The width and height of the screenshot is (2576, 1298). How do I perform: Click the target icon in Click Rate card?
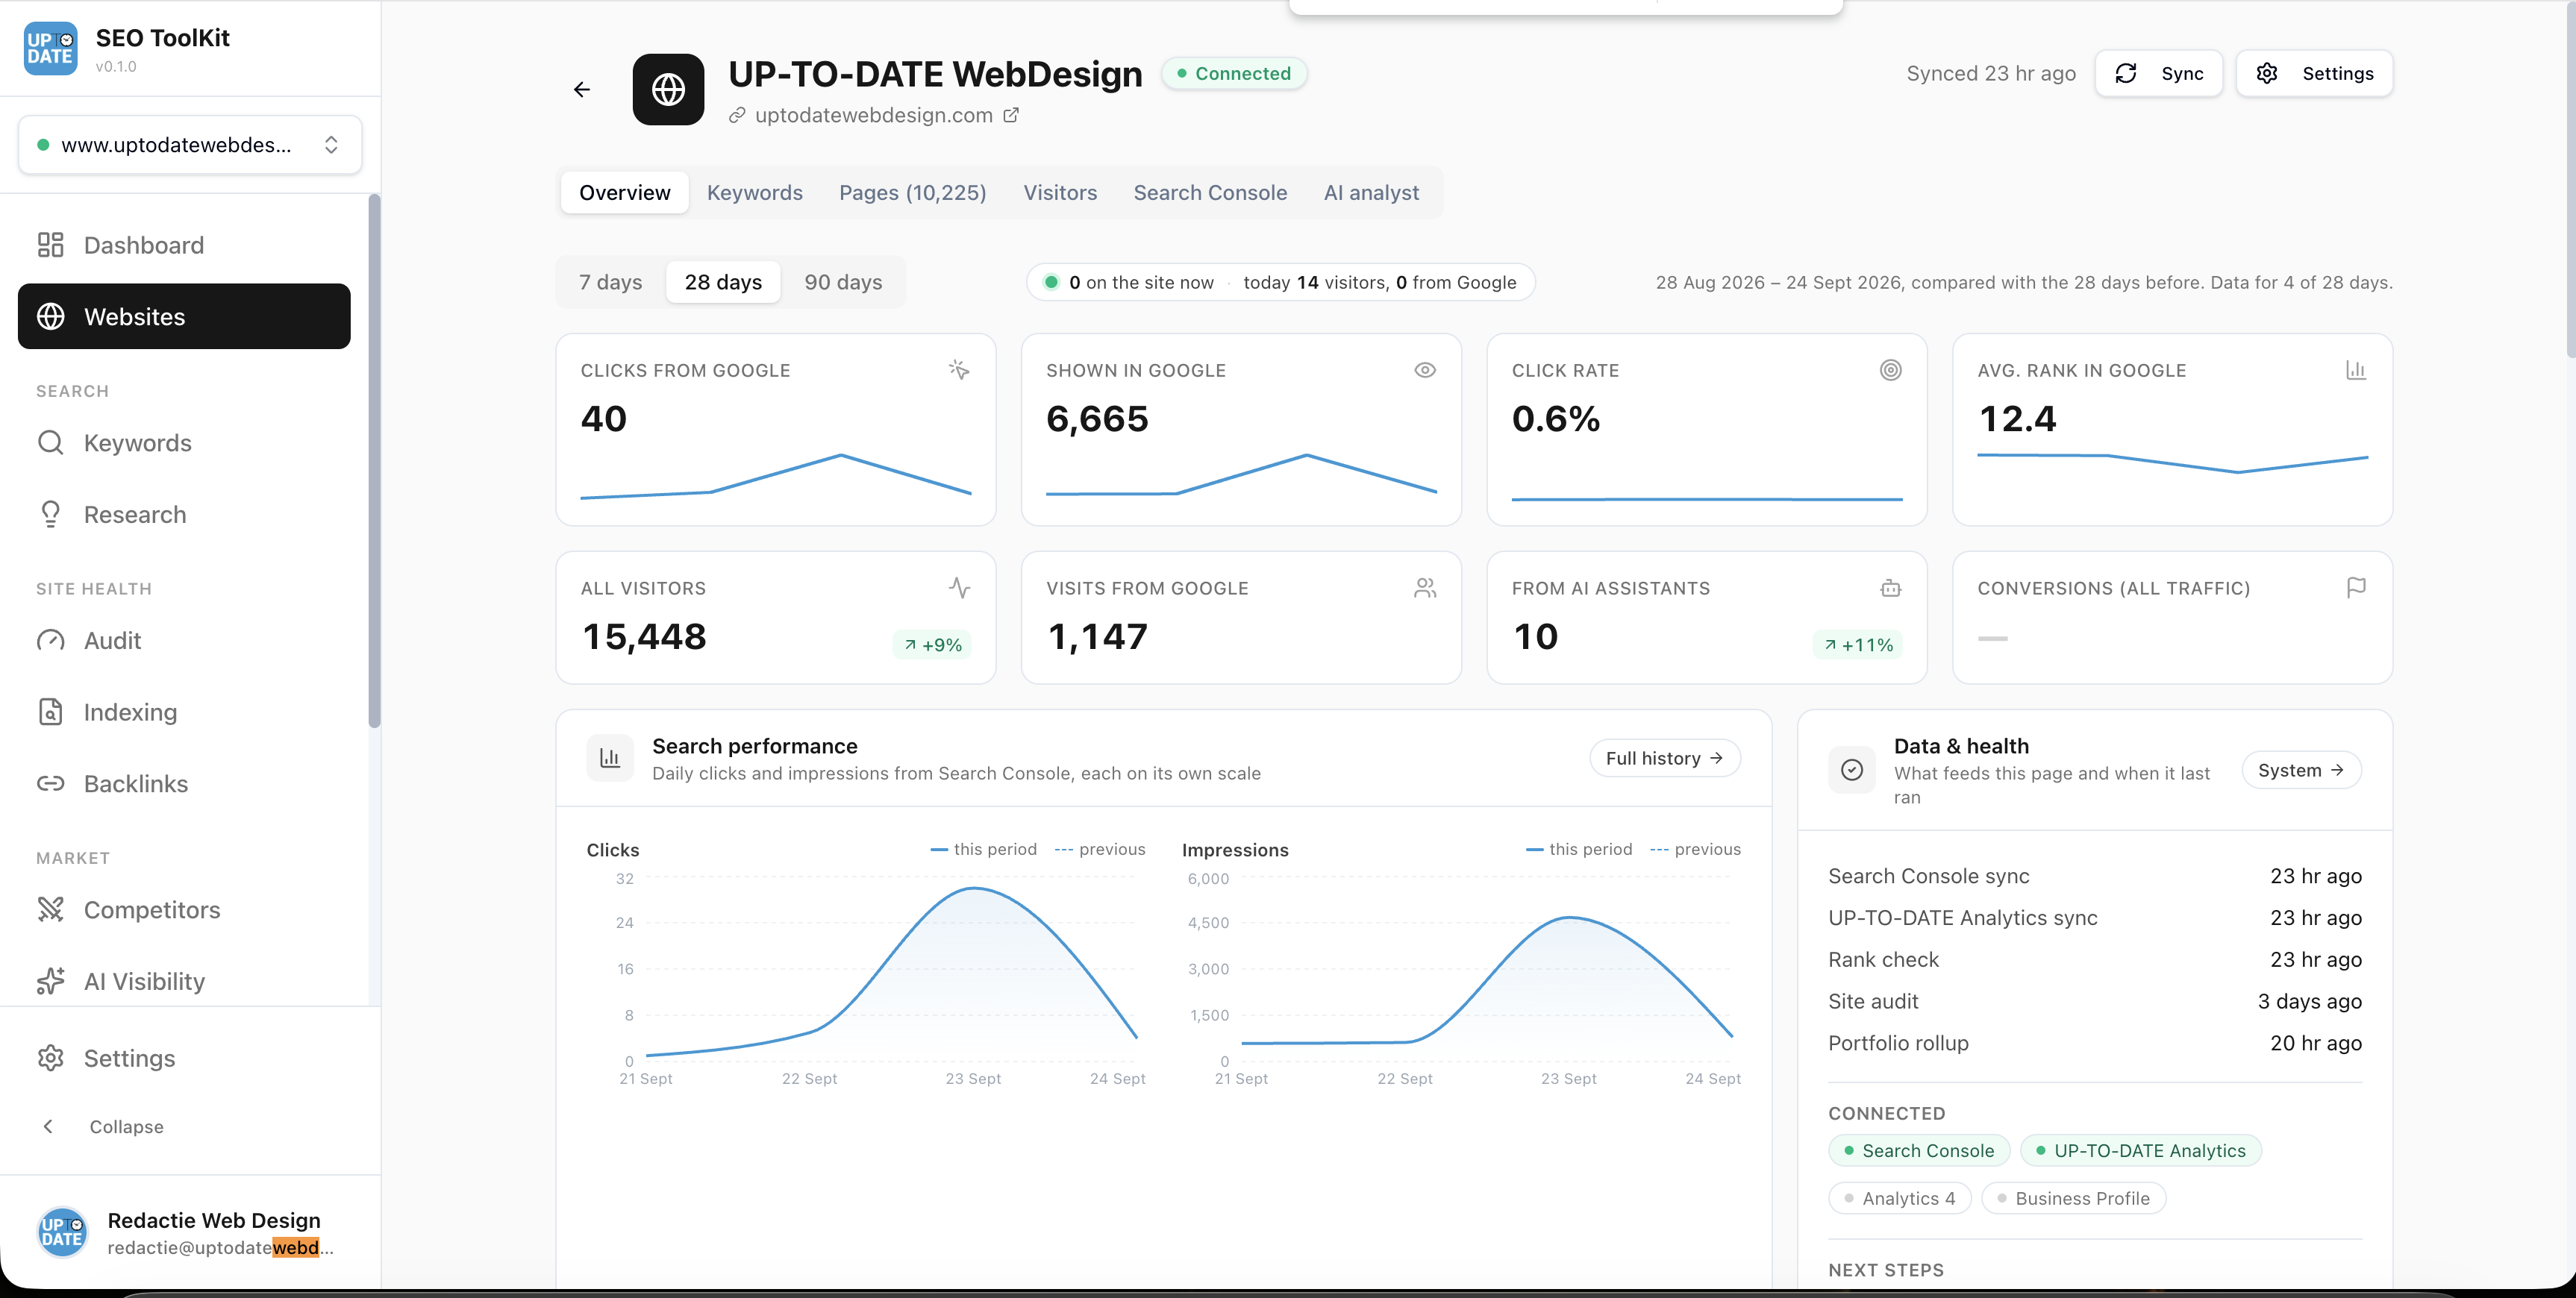1890,370
